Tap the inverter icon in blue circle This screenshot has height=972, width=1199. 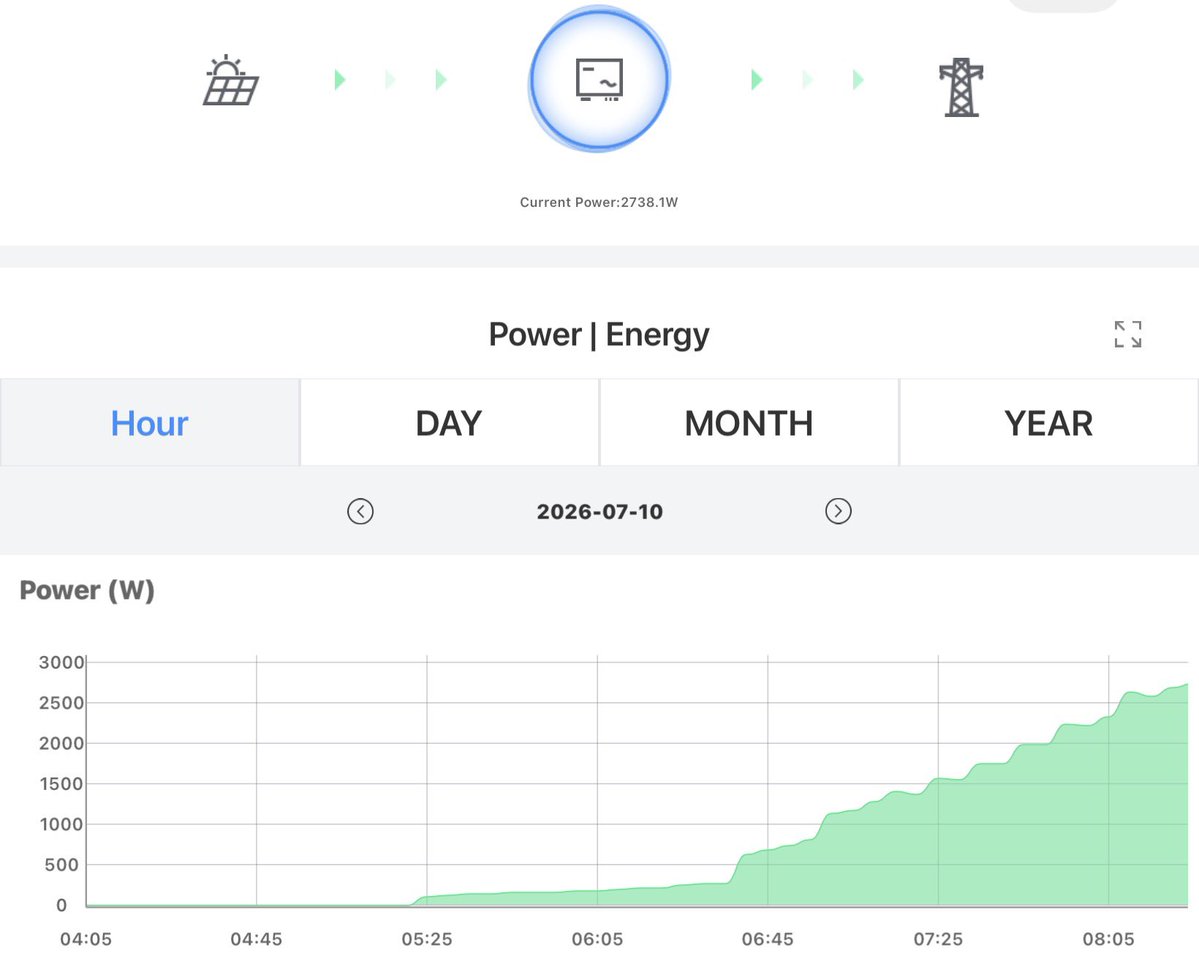pyautogui.click(x=600, y=79)
